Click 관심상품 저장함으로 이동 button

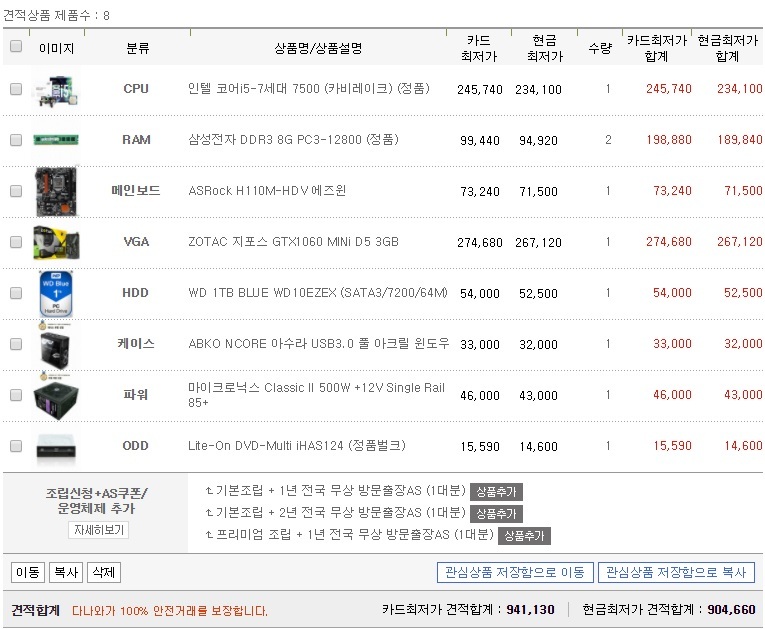coord(515,572)
